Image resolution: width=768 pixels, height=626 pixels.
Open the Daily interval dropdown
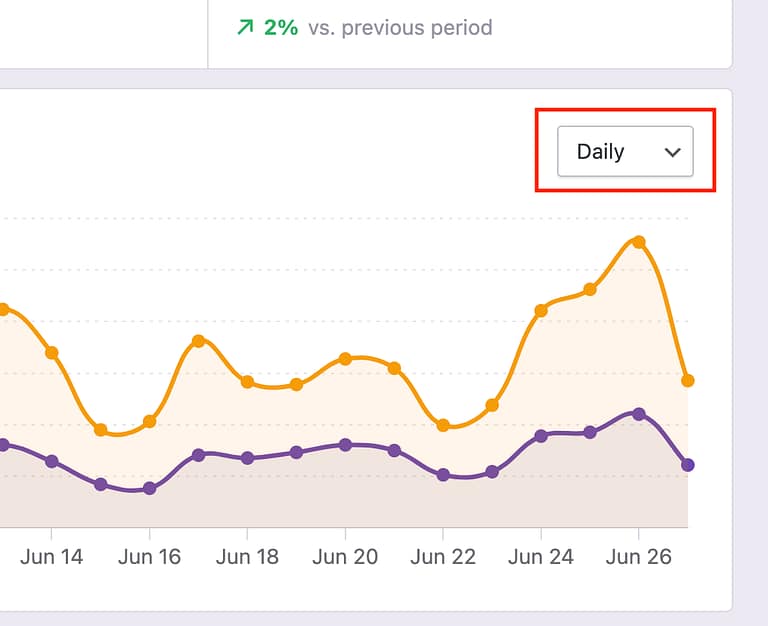click(x=624, y=152)
